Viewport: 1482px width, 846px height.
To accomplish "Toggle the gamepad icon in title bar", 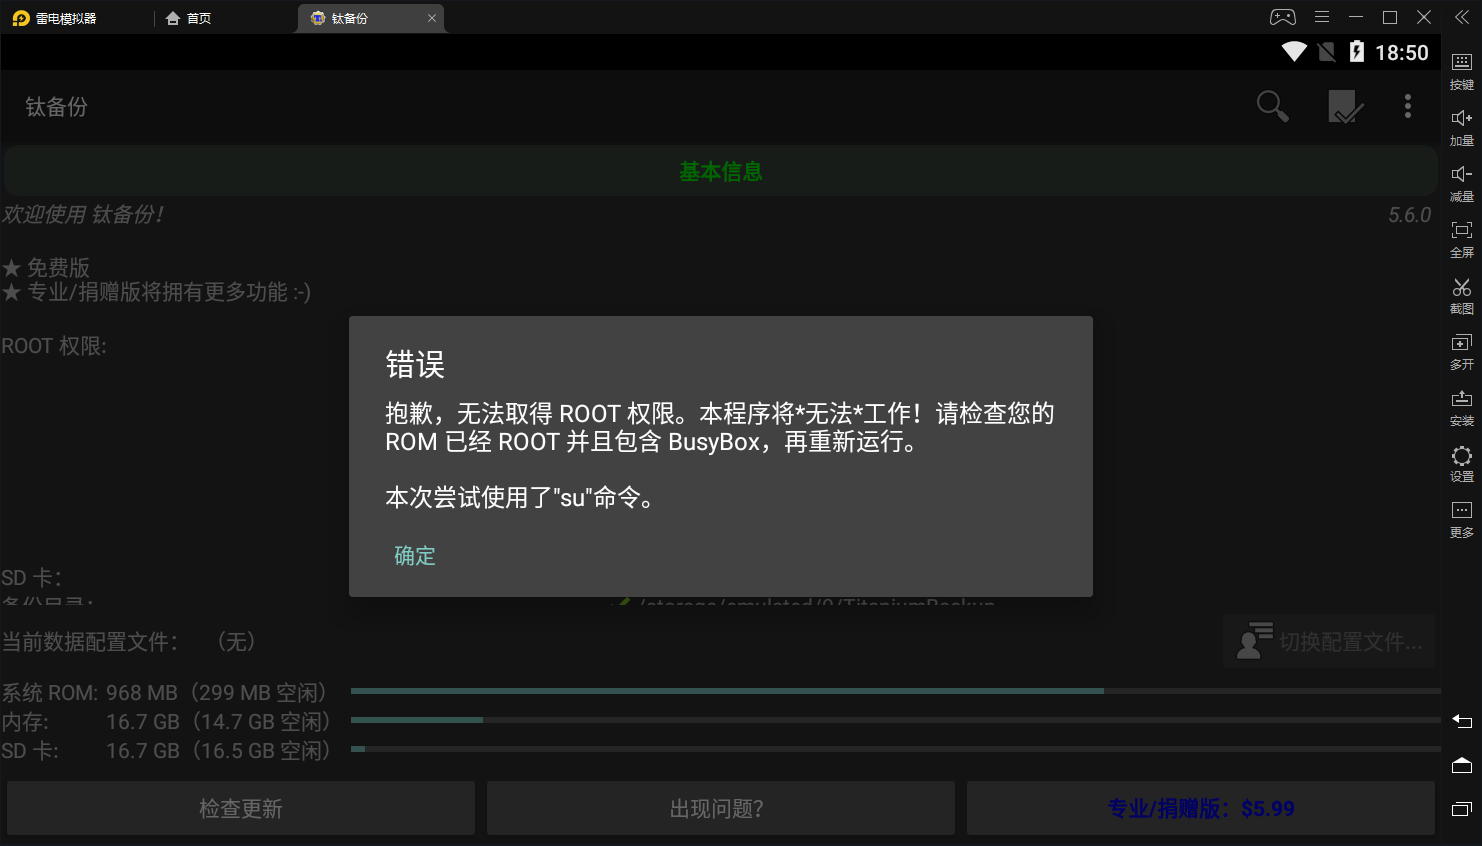I will point(1282,16).
